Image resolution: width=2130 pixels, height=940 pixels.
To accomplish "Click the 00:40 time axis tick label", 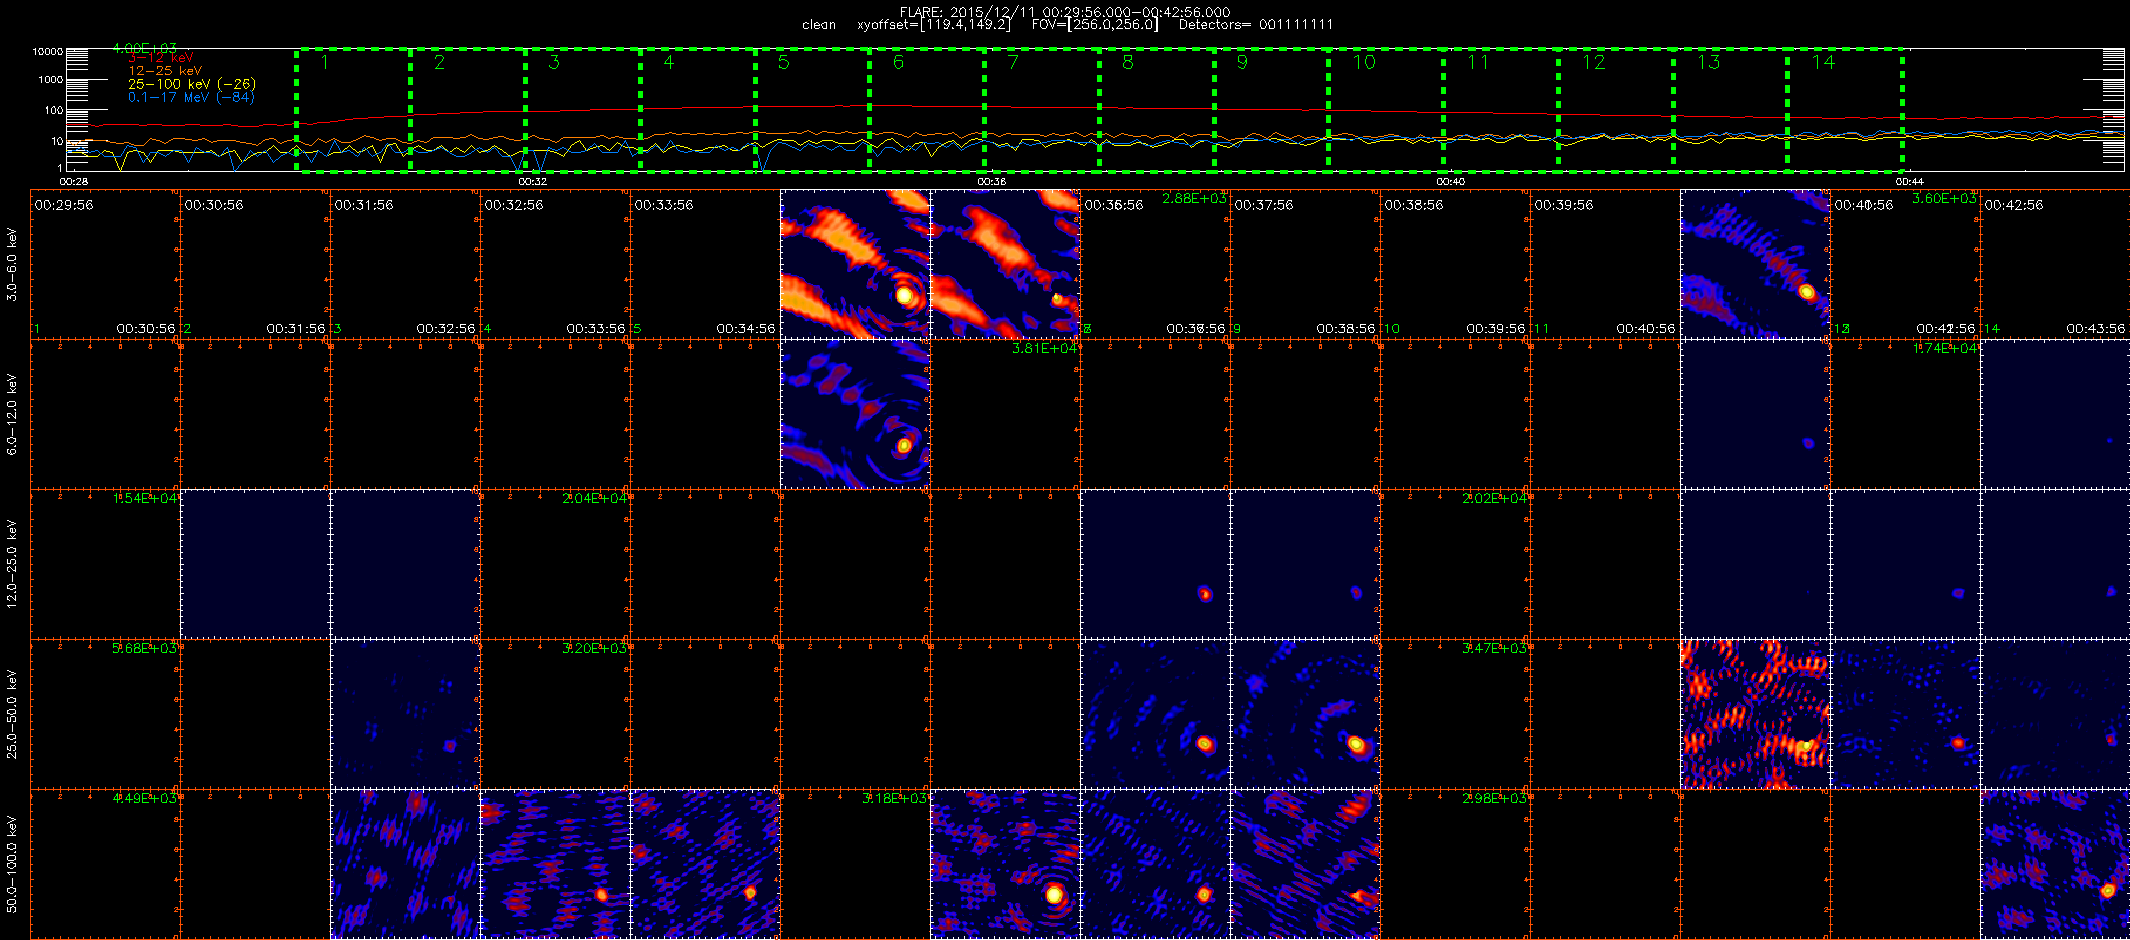I will [x=1450, y=181].
